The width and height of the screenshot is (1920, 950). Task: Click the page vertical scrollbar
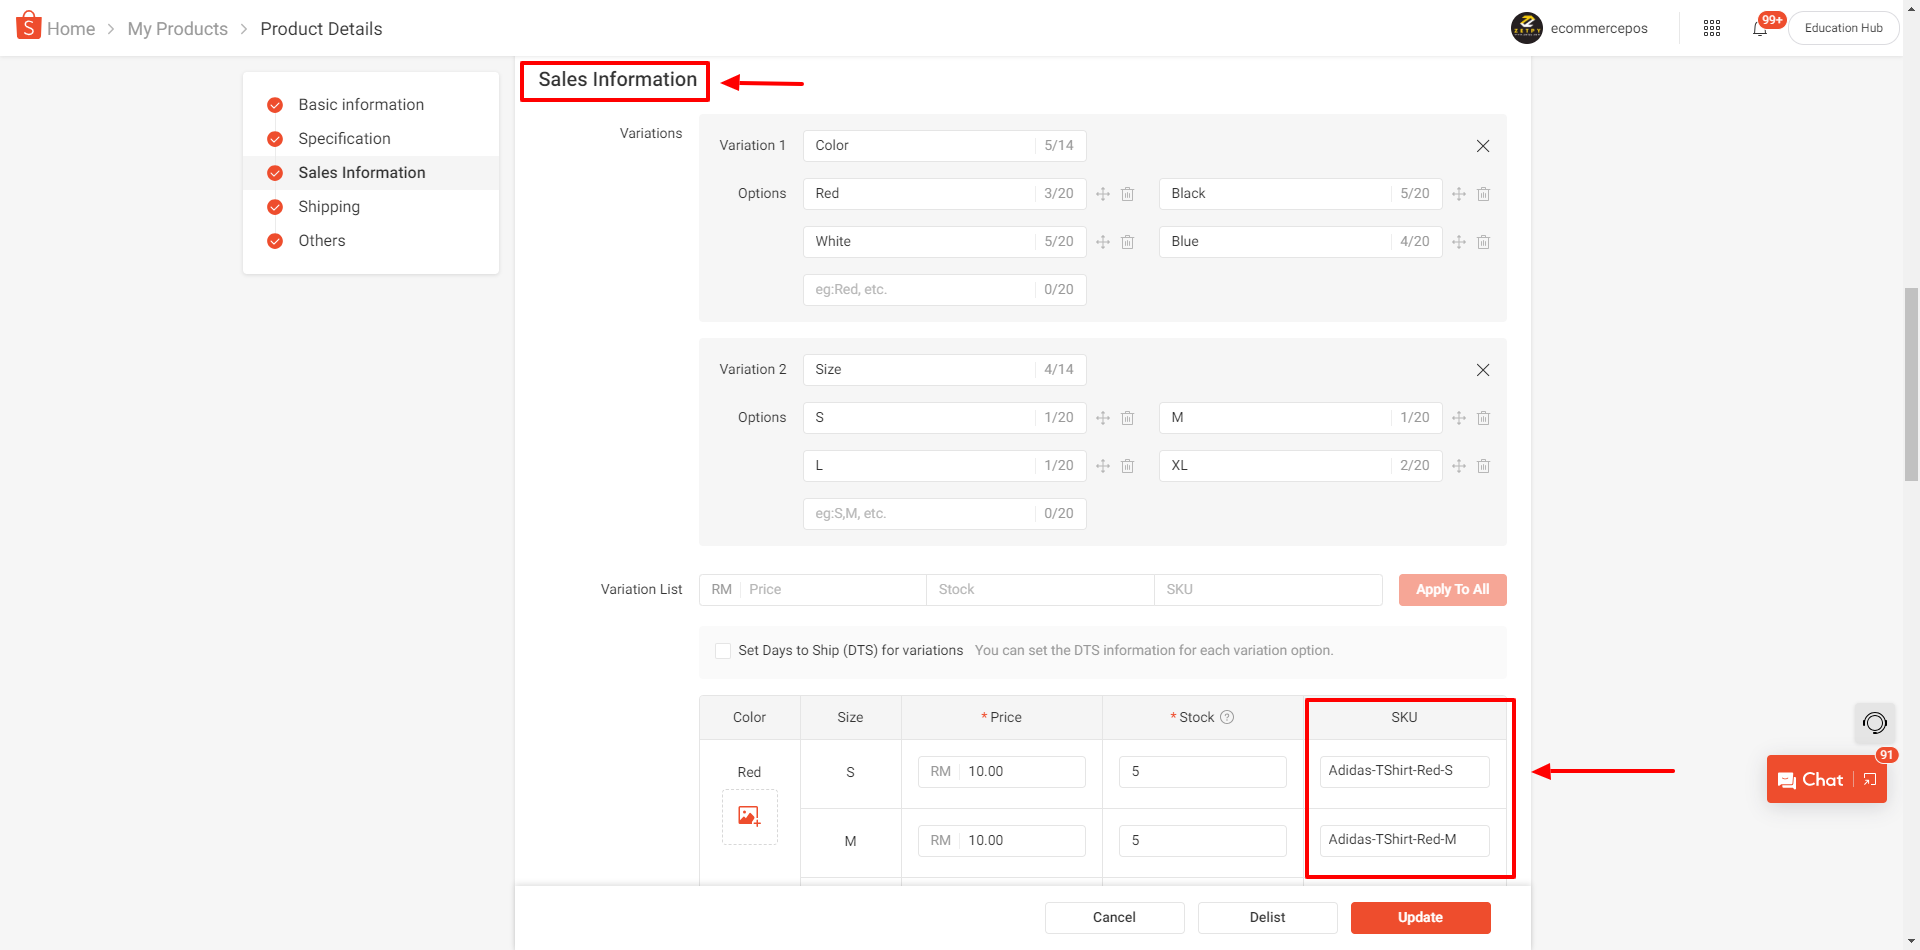pos(1911,380)
